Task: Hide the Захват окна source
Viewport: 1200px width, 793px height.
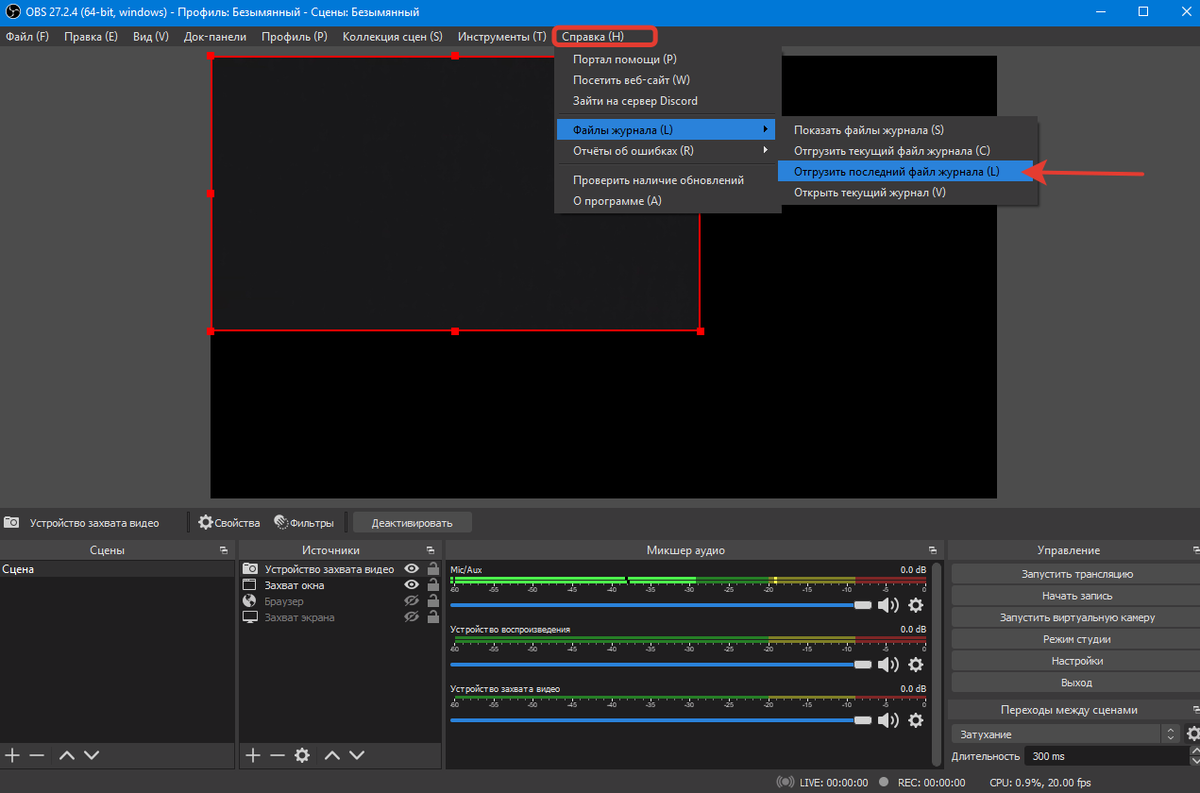Action: point(411,585)
